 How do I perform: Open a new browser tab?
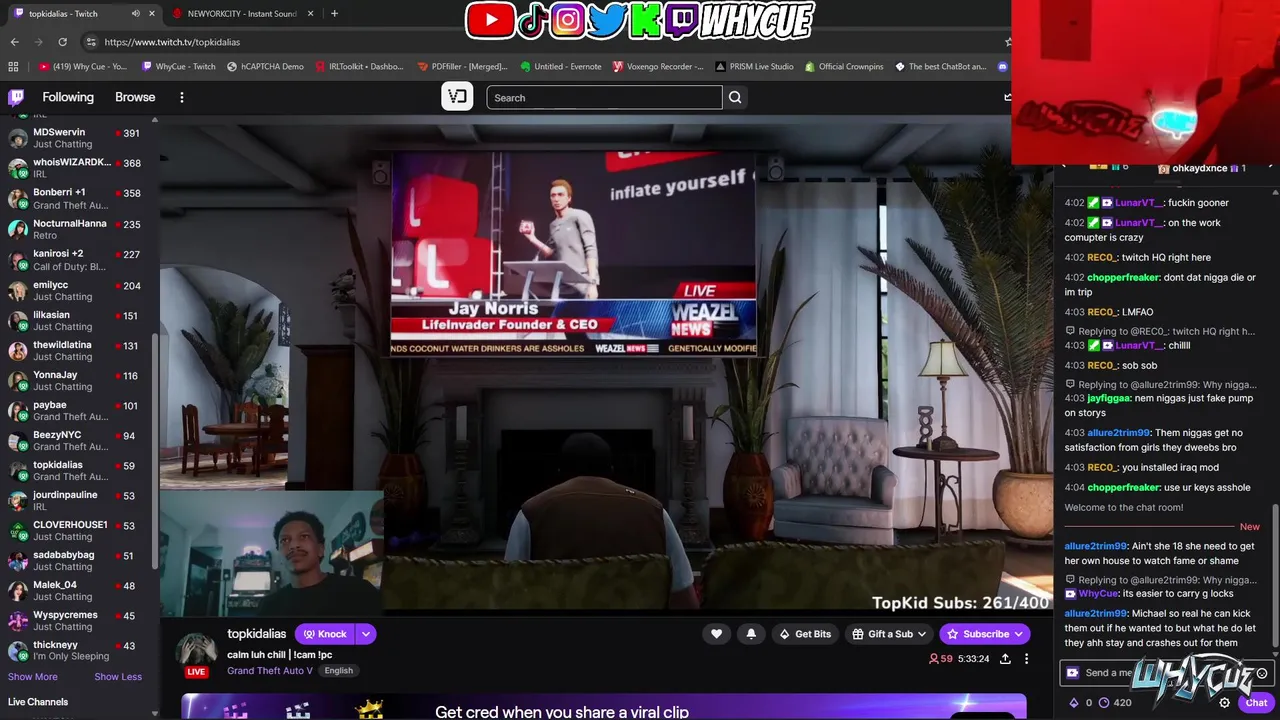pyautogui.click(x=334, y=13)
